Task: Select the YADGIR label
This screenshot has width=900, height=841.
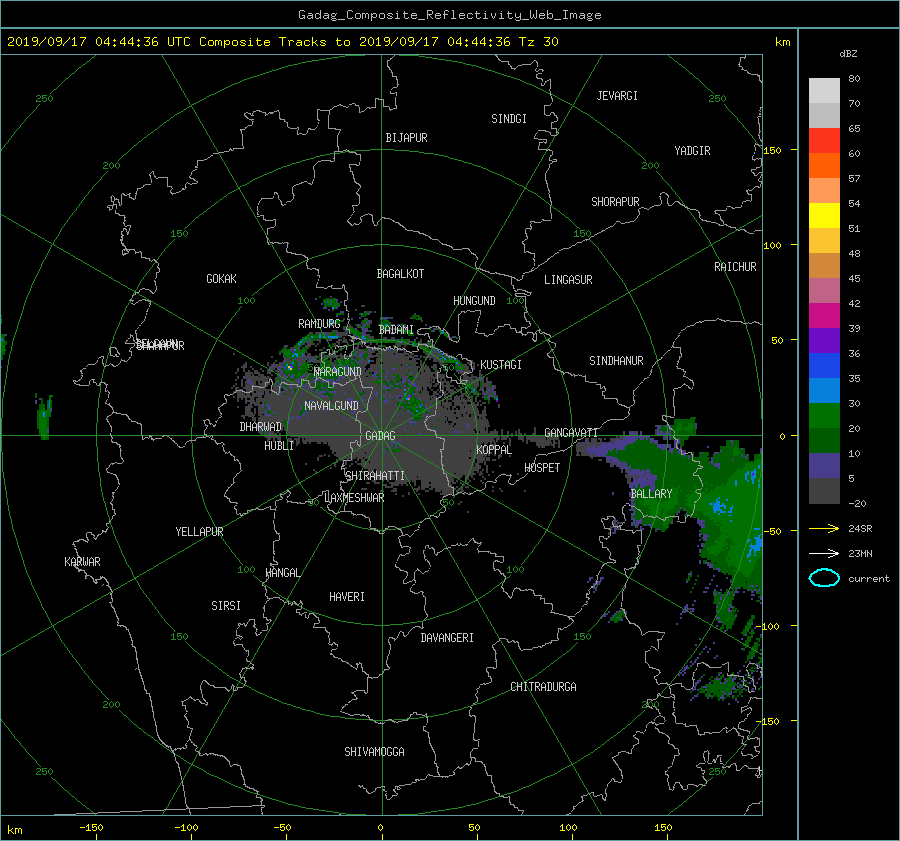Action: [x=692, y=151]
